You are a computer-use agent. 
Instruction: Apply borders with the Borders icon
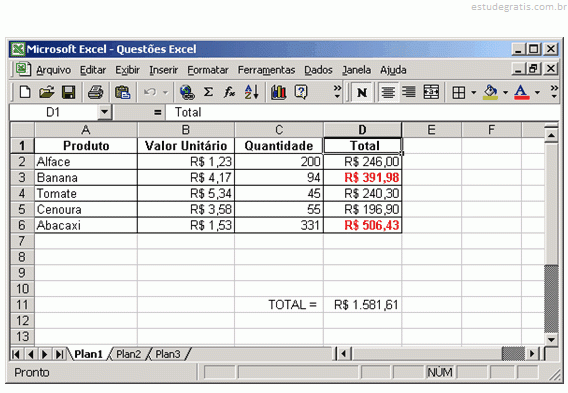point(459,93)
